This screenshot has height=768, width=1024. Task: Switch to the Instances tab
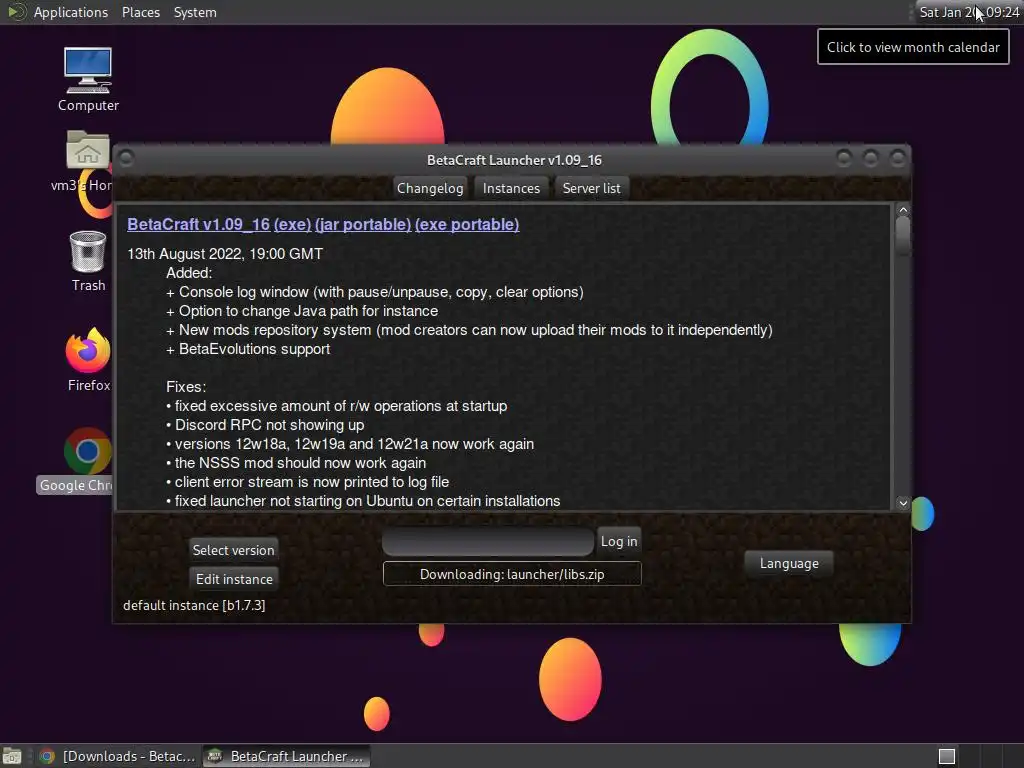511,188
